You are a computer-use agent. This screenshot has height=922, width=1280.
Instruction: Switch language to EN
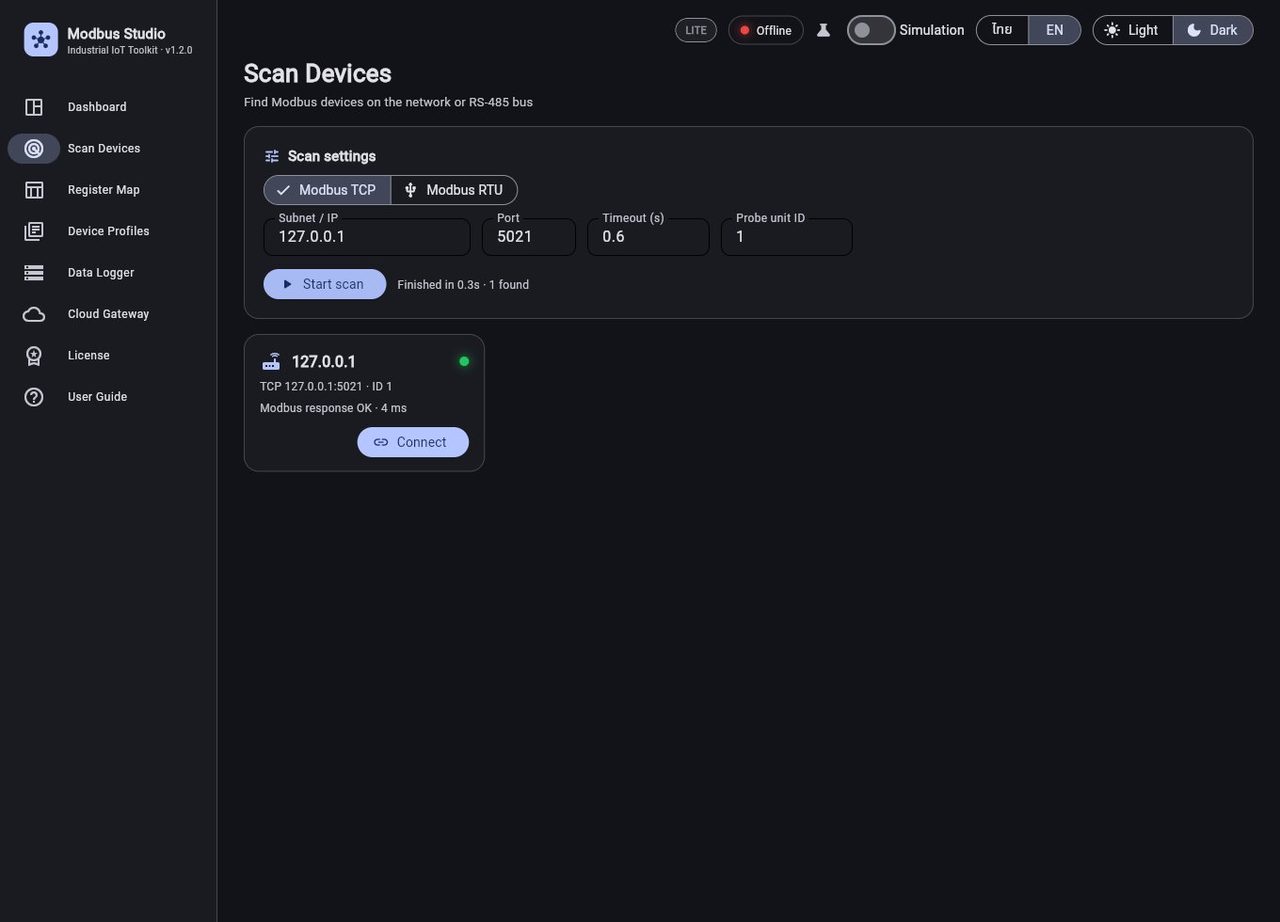(1055, 30)
